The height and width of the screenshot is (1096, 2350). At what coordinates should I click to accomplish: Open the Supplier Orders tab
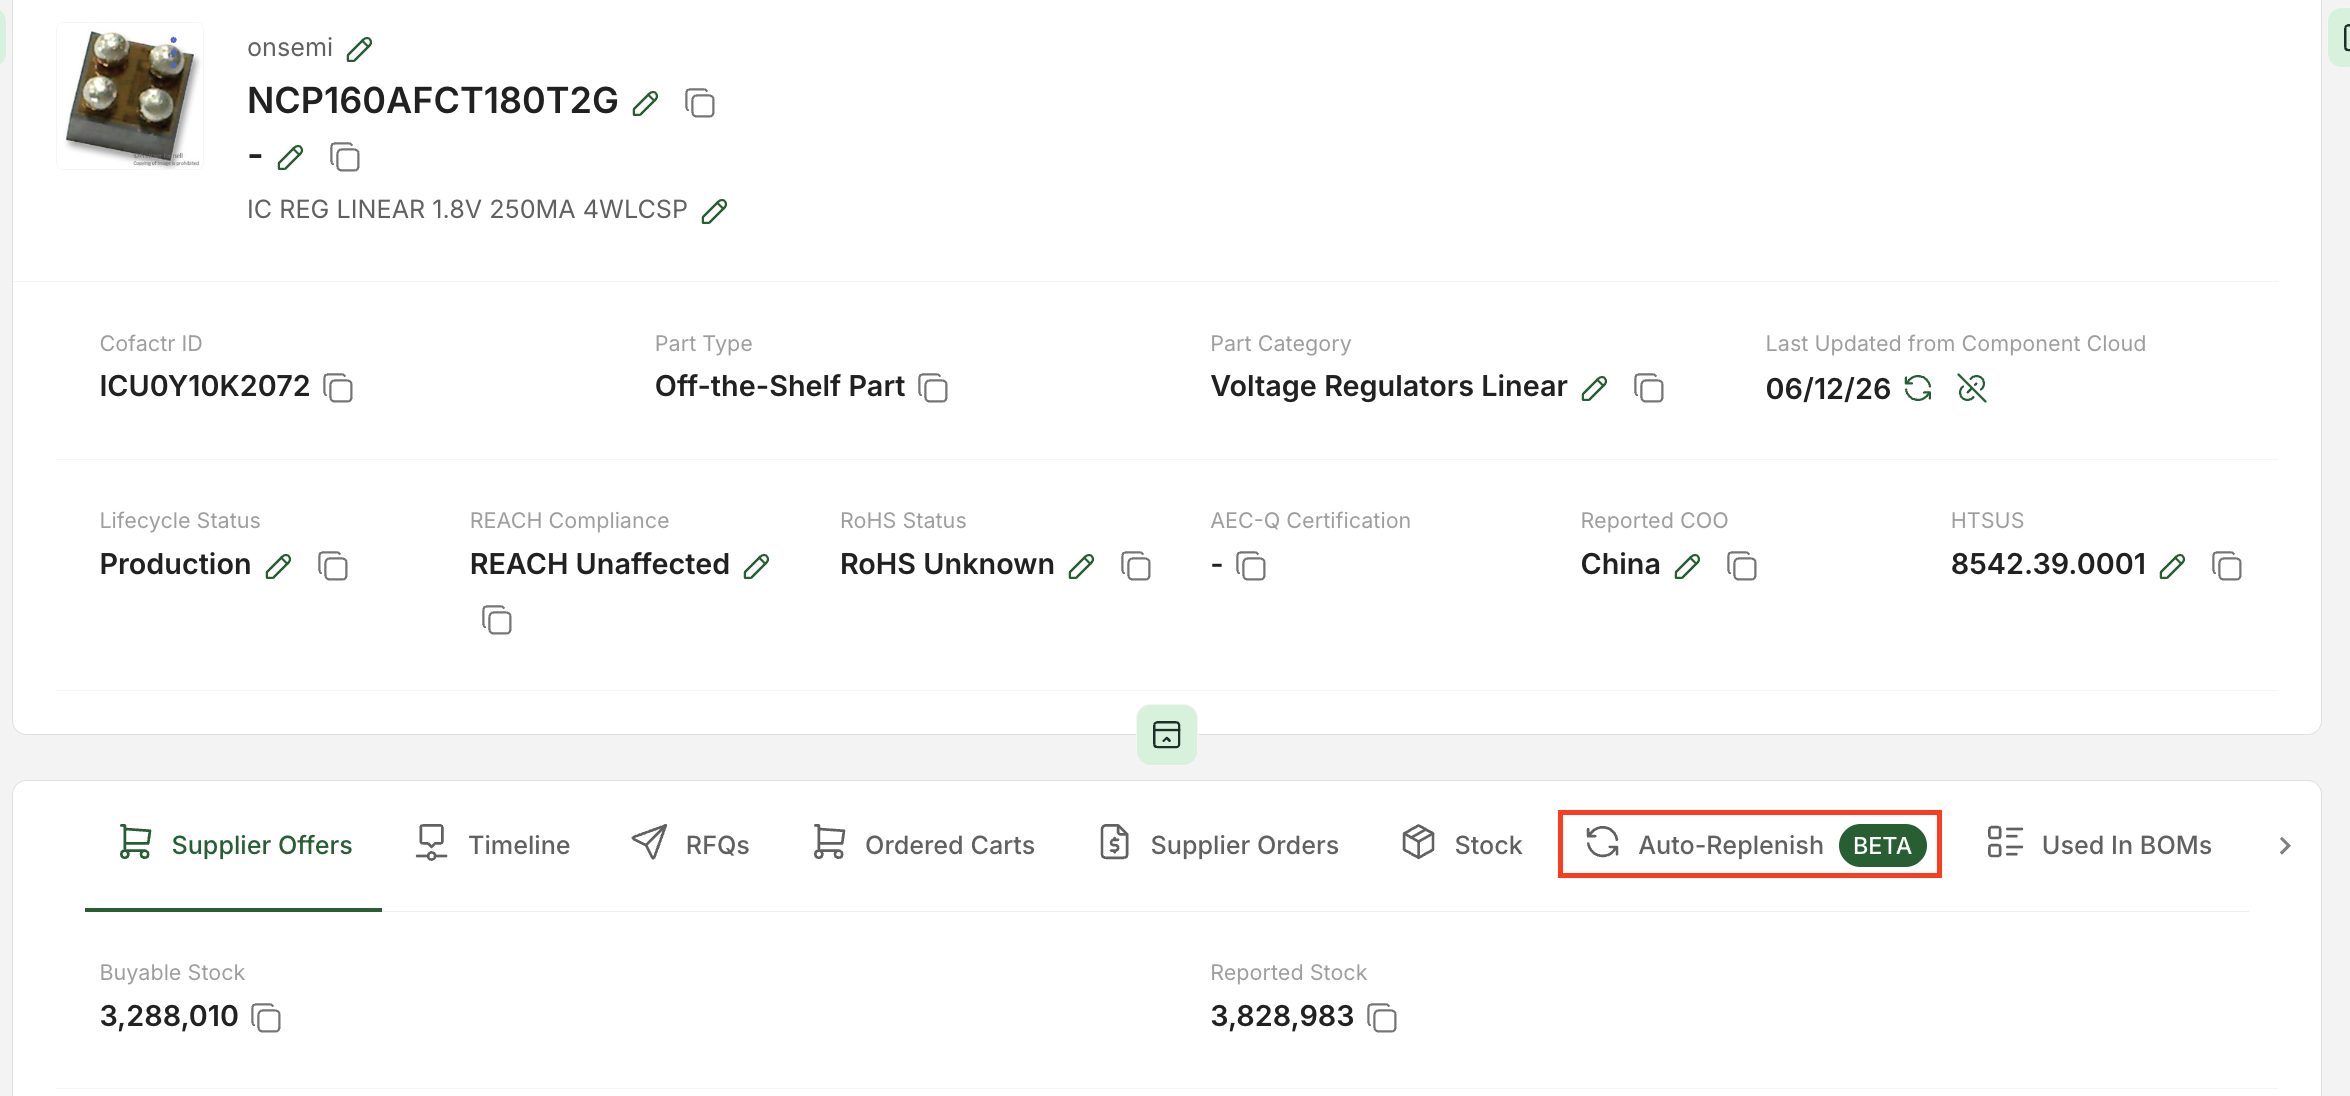click(1218, 845)
